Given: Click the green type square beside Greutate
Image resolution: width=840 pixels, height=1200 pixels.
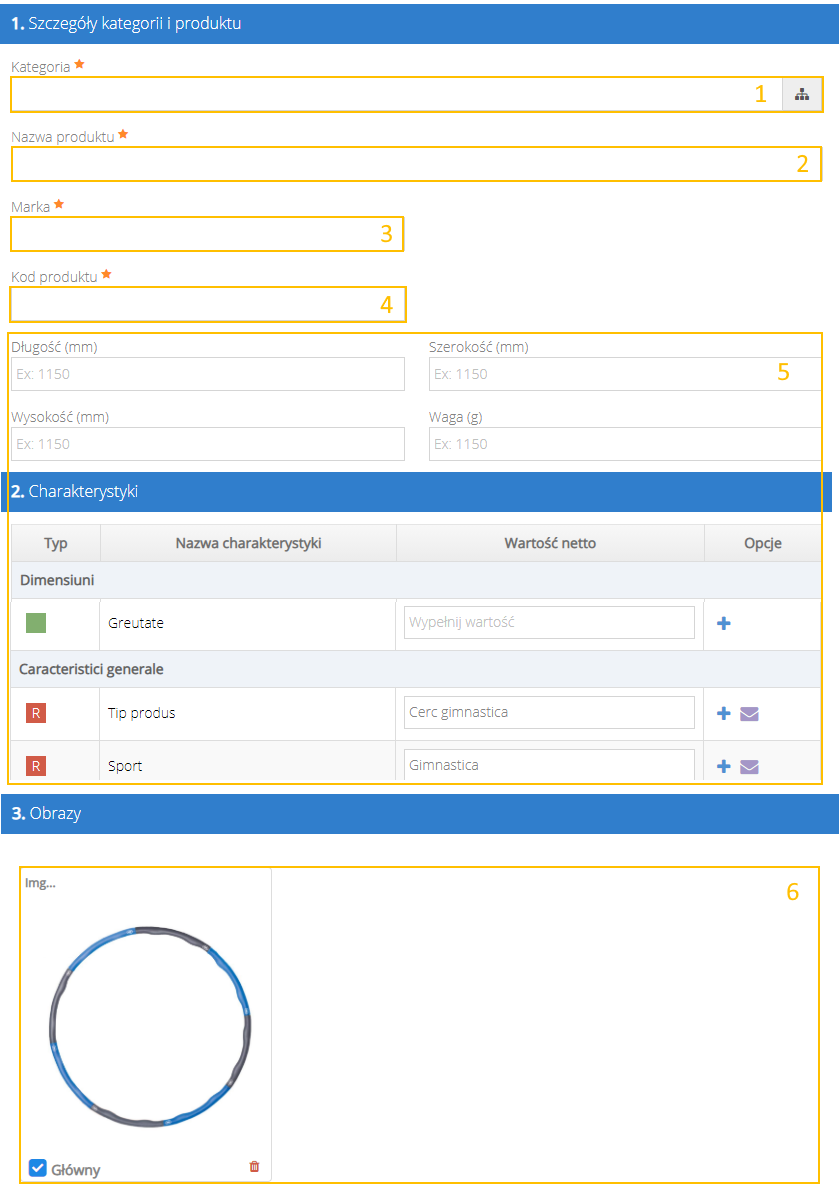Looking at the screenshot, I should tap(36, 623).
